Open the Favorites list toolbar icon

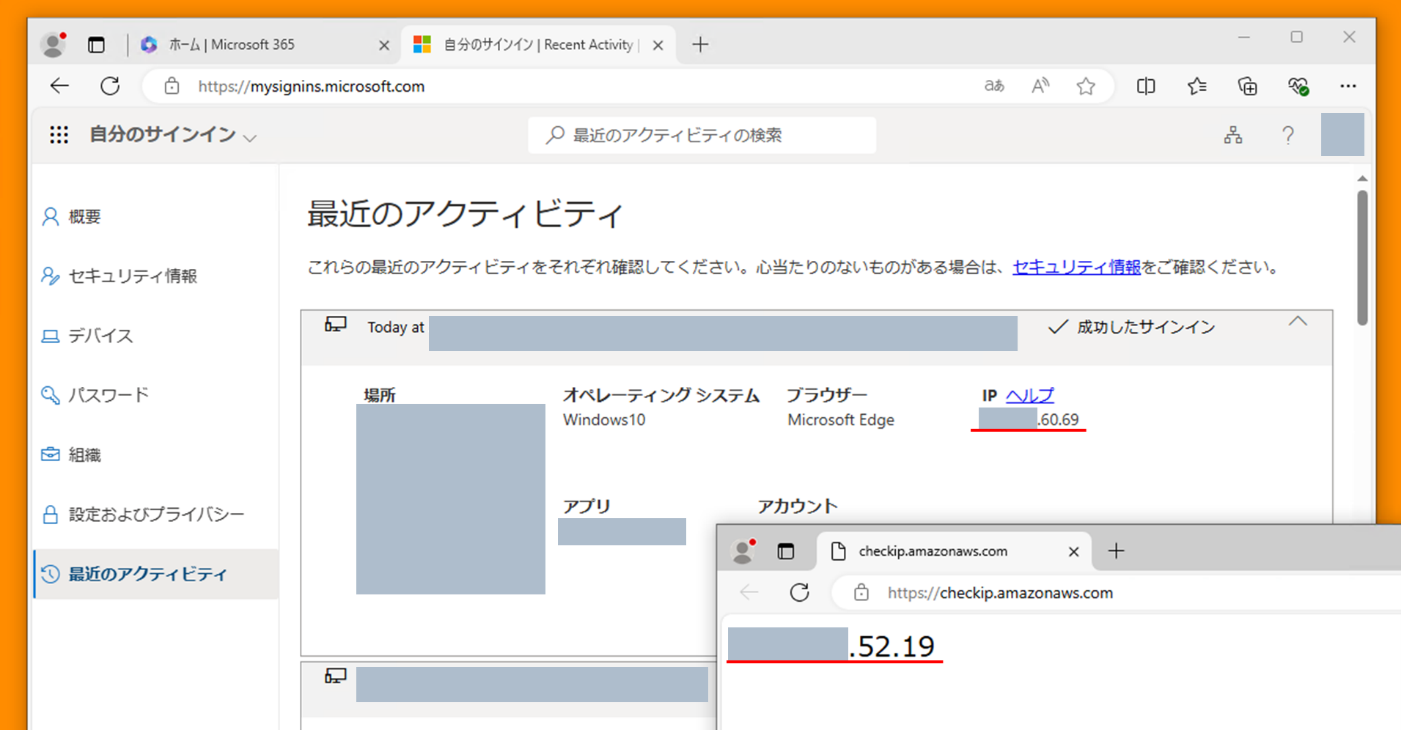tap(1197, 86)
